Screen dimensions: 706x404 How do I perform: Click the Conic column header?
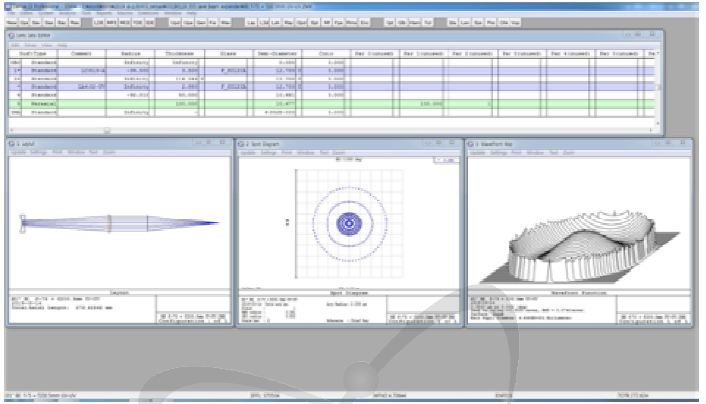point(326,54)
